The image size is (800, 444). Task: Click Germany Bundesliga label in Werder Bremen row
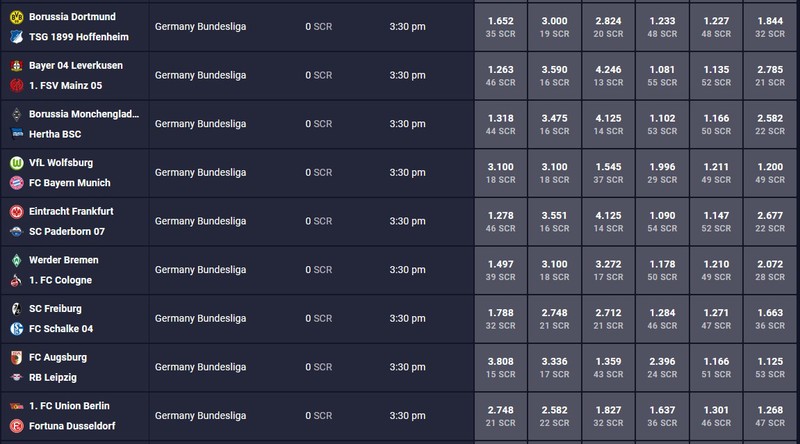tap(201, 270)
